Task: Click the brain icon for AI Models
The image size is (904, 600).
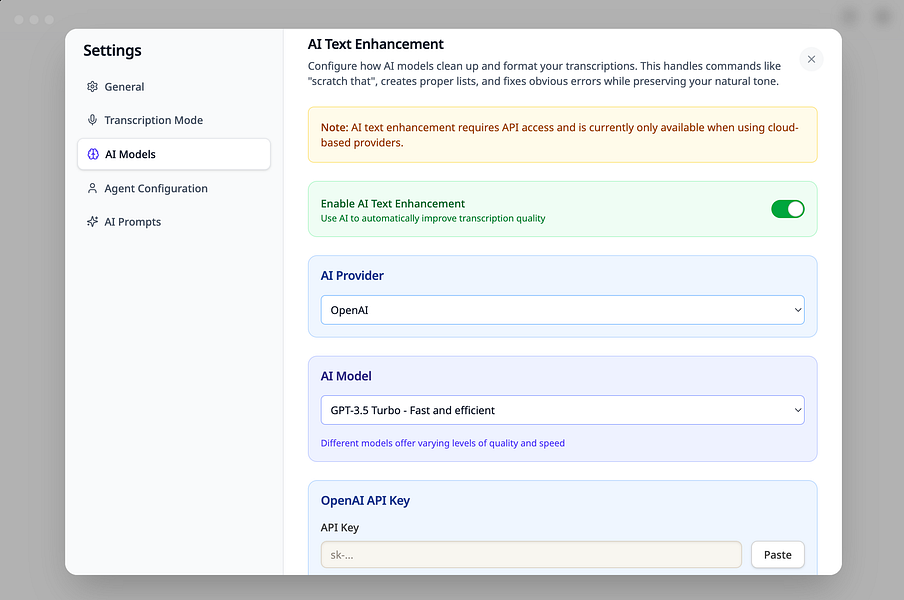Action: 93,154
